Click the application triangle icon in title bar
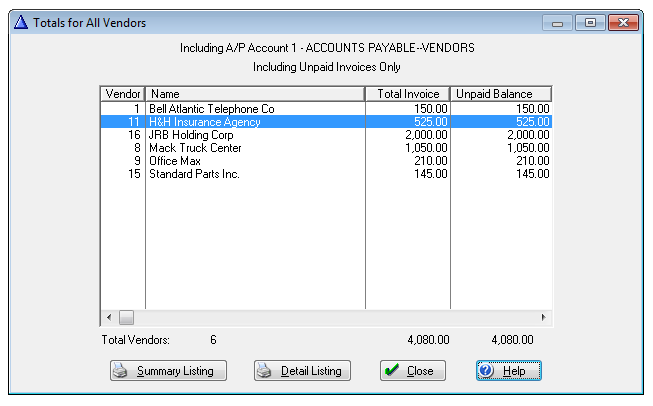This screenshot has height=406, width=653. tap(19, 22)
